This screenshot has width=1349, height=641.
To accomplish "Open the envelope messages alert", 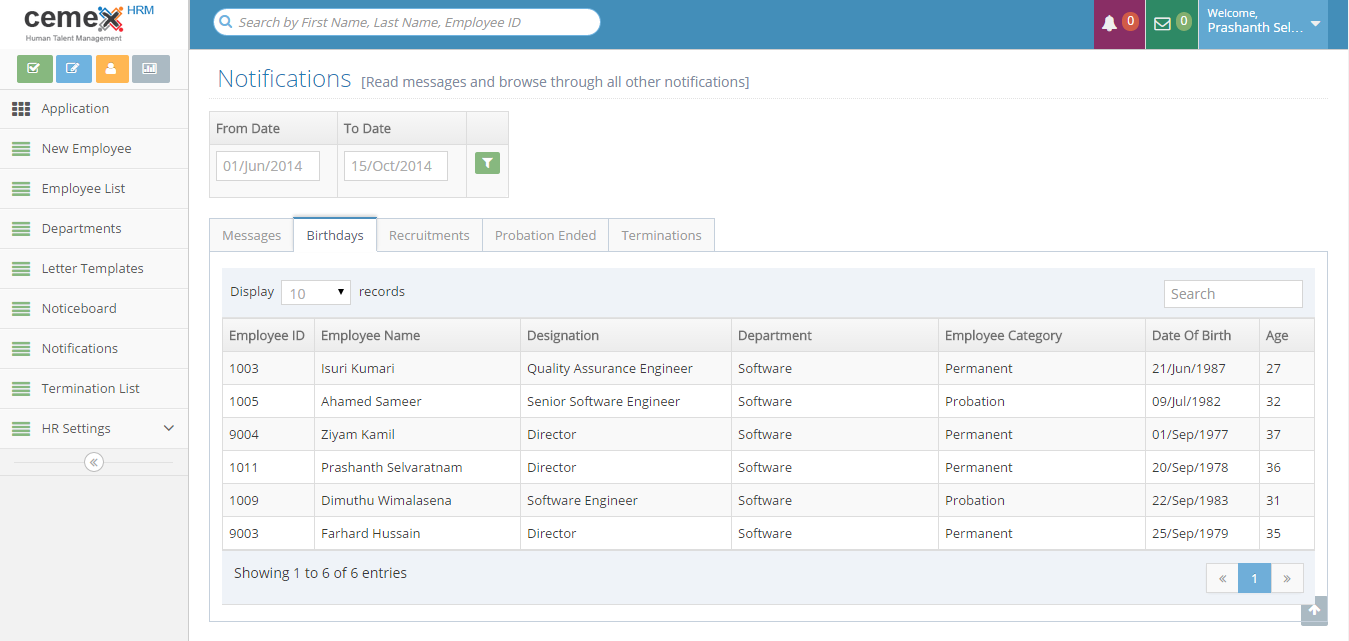I will (1172, 24).
